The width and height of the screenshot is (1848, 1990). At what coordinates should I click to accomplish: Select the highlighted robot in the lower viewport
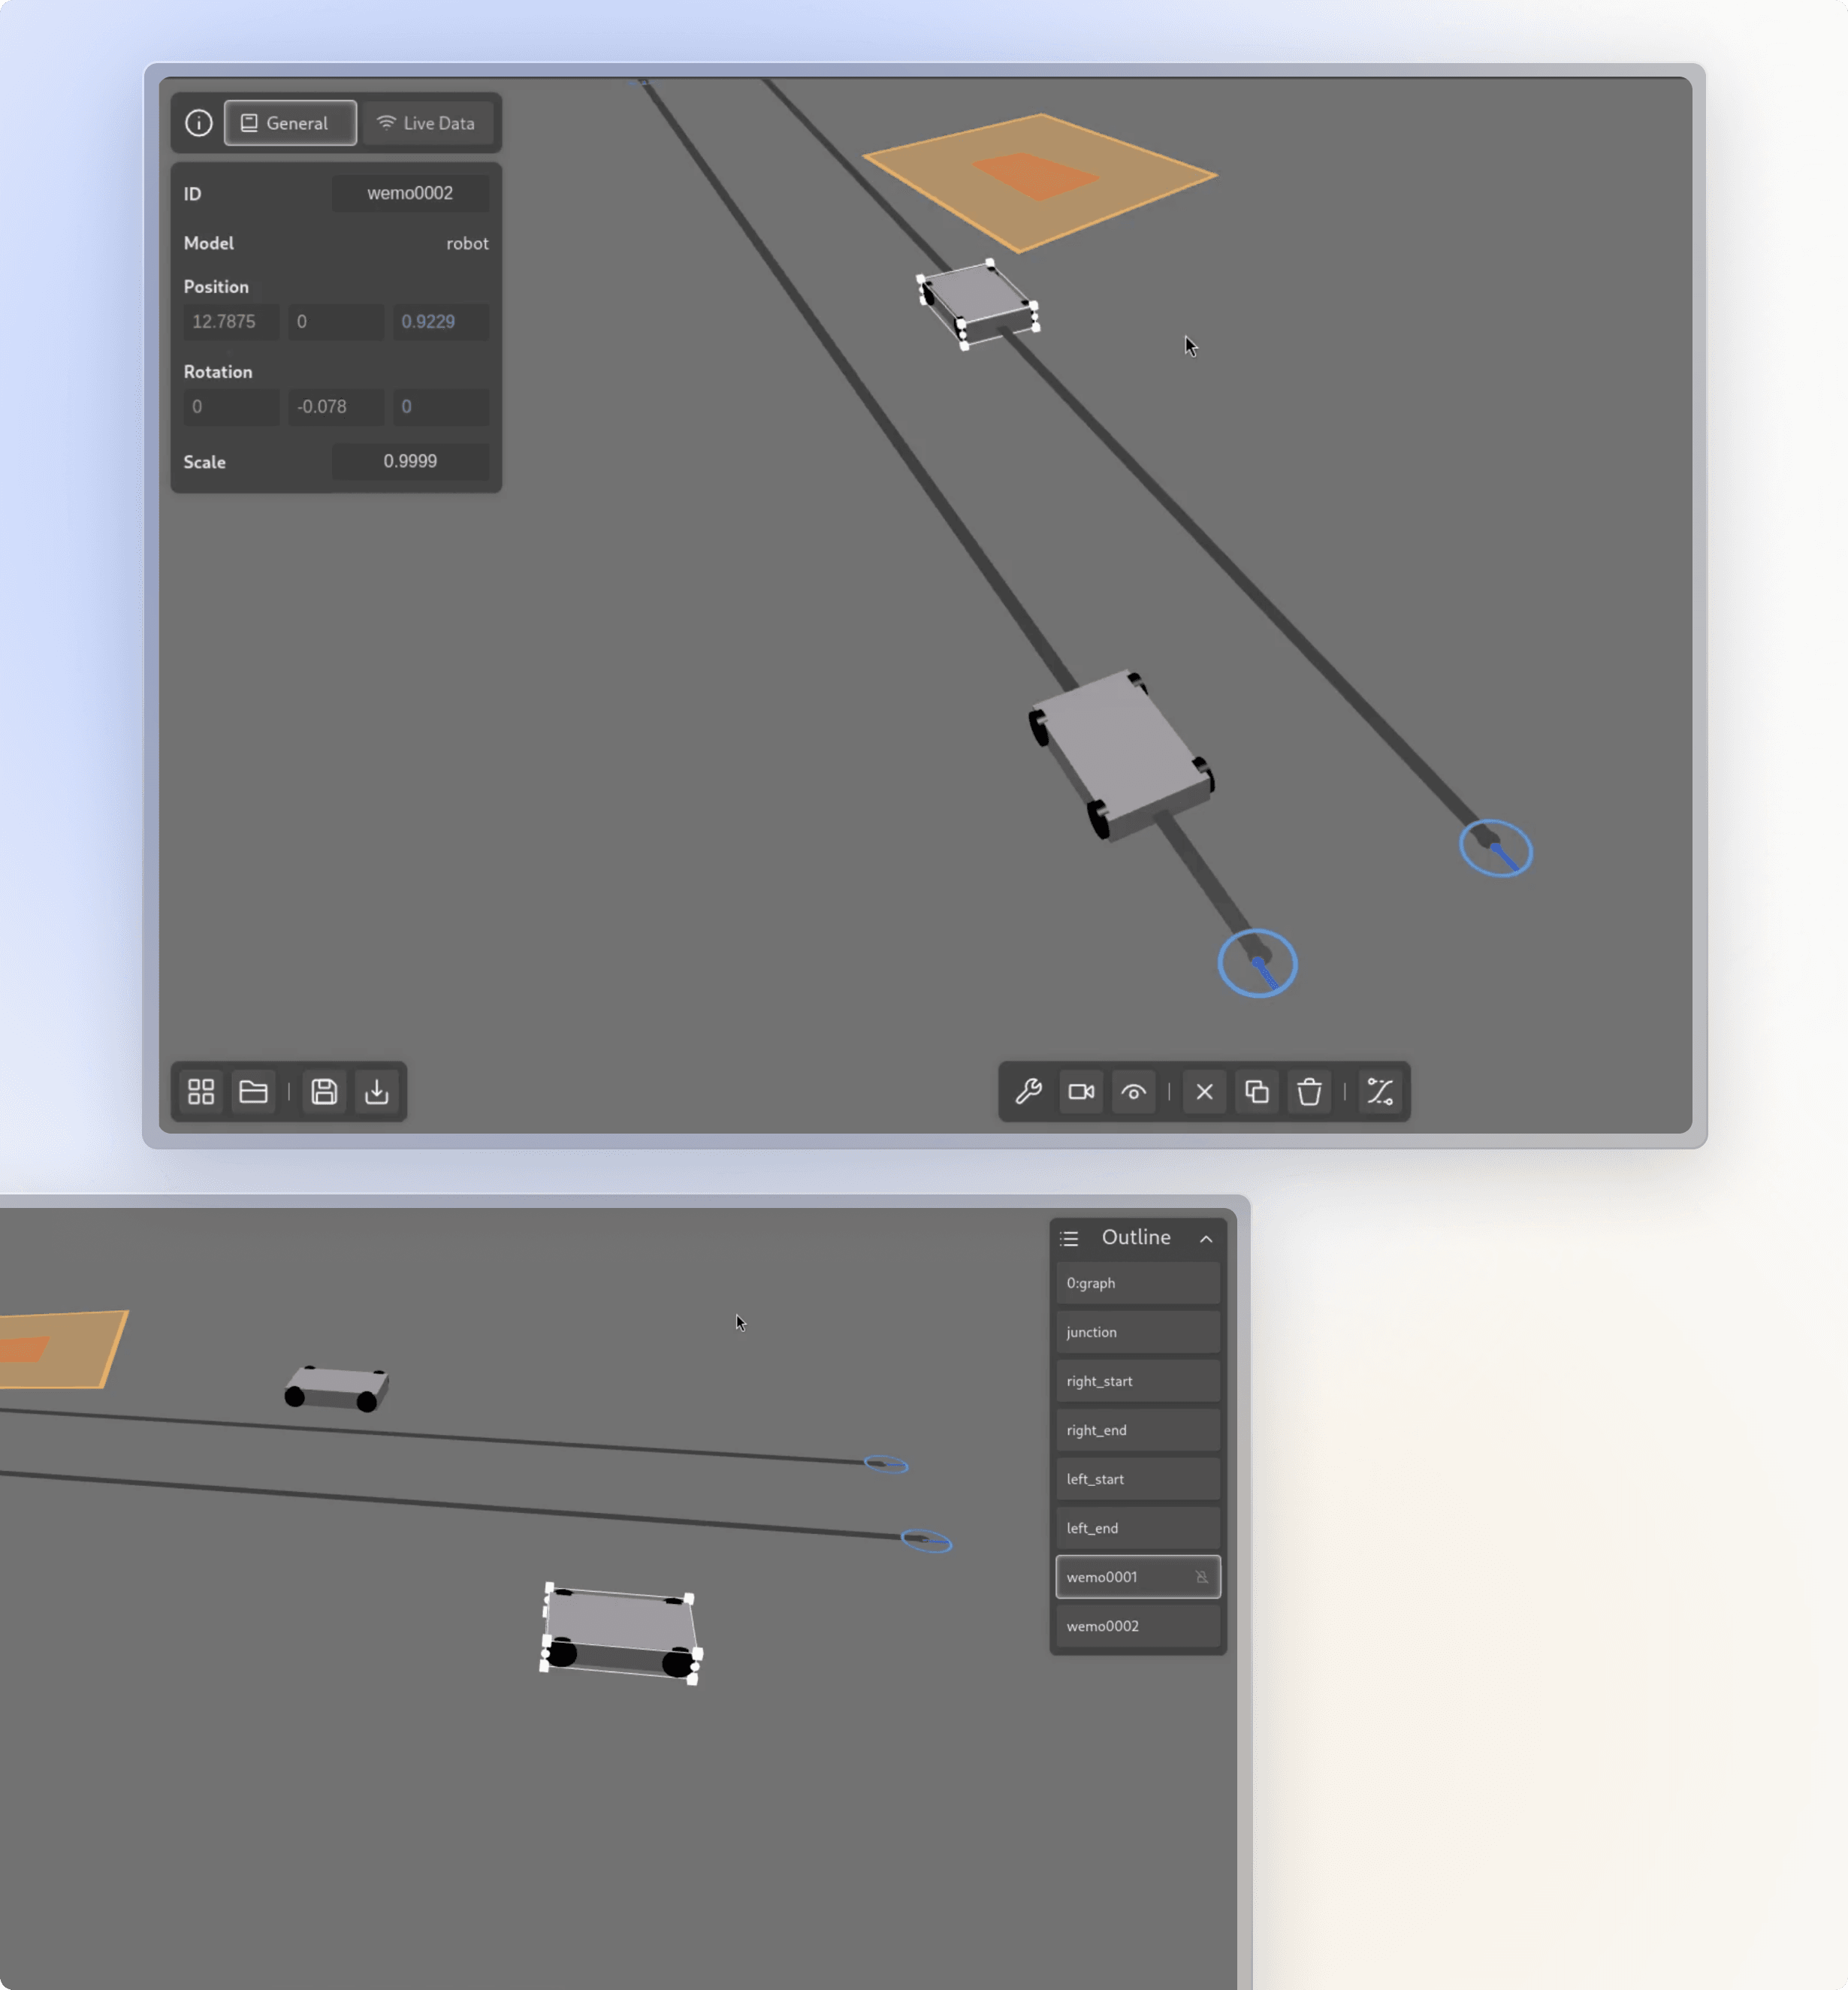point(620,1633)
